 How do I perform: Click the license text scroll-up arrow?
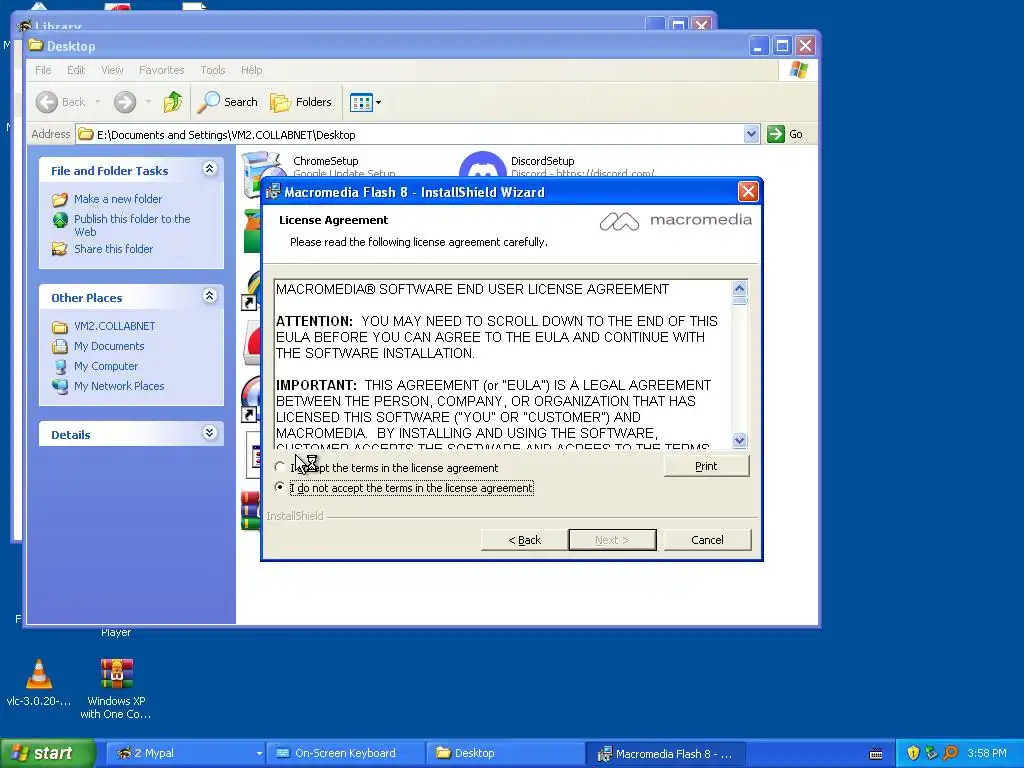[x=739, y=288]
